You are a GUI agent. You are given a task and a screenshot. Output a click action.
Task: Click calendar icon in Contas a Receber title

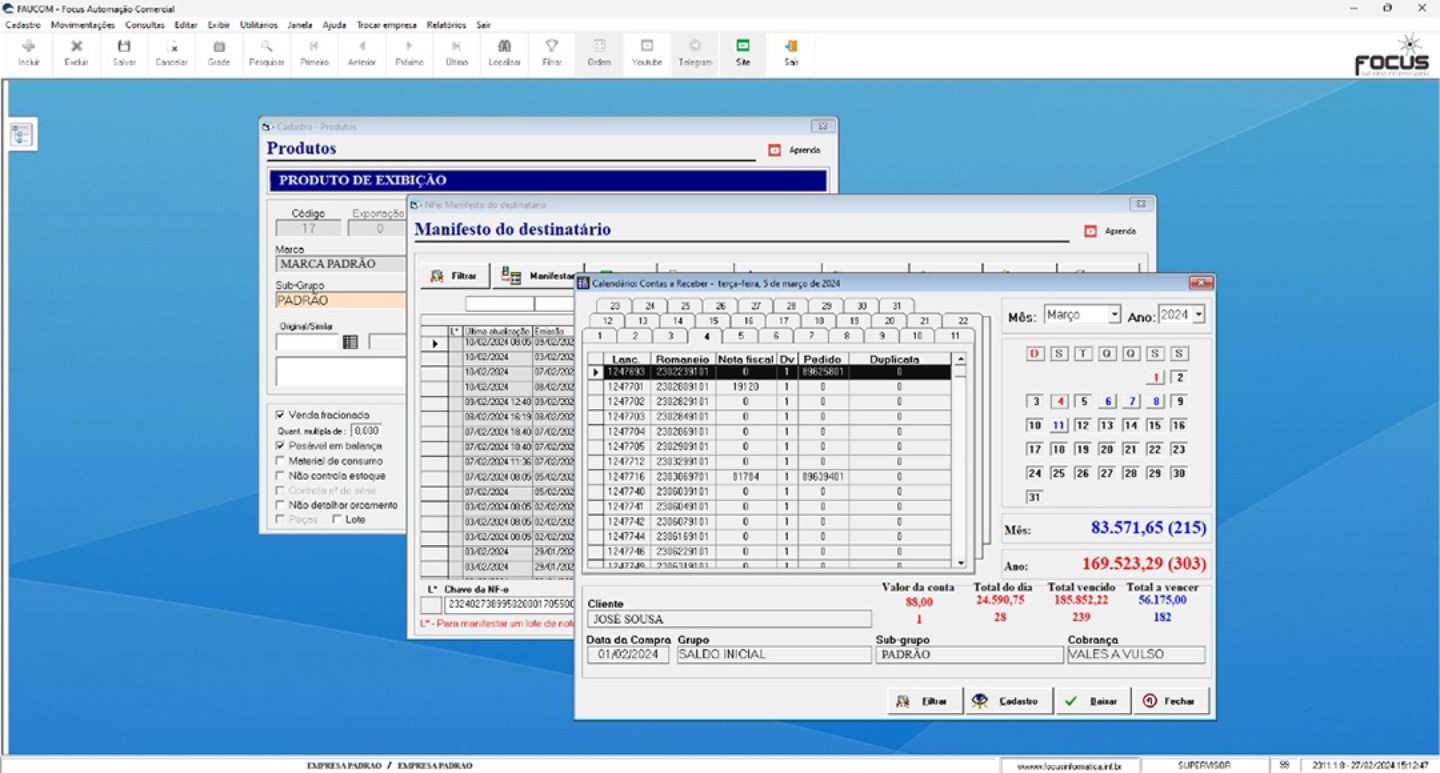(x=583, y=283)
